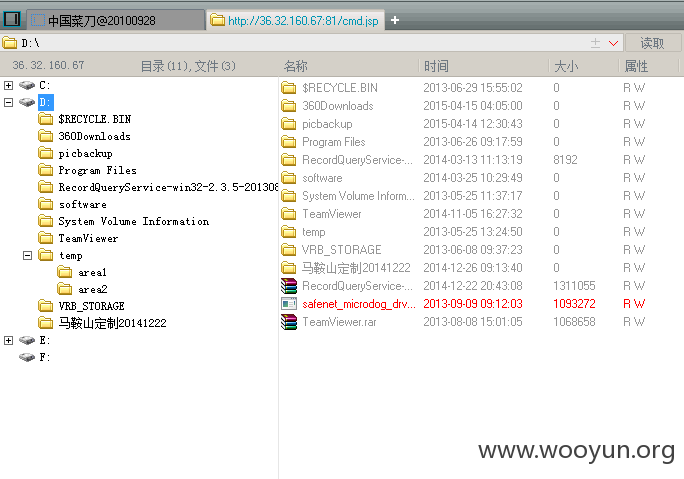Click the 读取 button
The height and width of the screenshot is (479, 684).
(x=652, y=43)
